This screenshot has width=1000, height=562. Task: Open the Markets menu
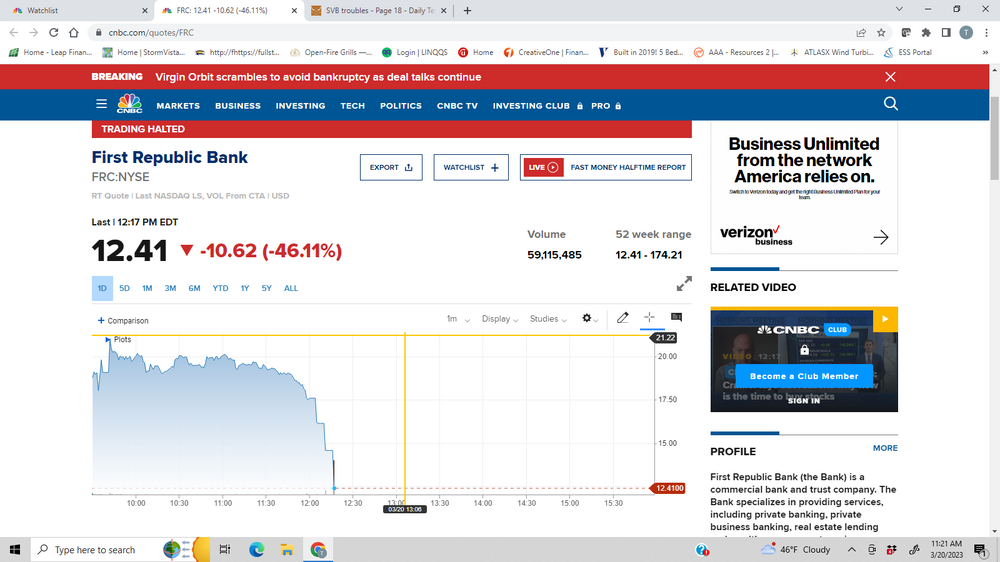[178, 105]
